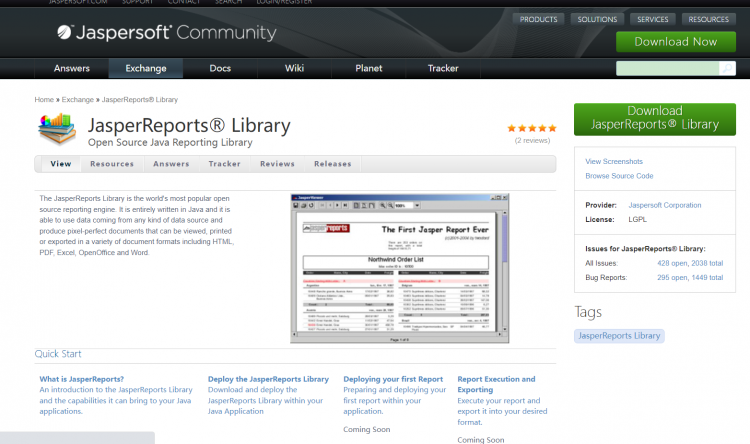The width and height of the screenshot is (750, 444).
Task: Click JasperReports® Library breadcrumb link
Action: (140, 100)
